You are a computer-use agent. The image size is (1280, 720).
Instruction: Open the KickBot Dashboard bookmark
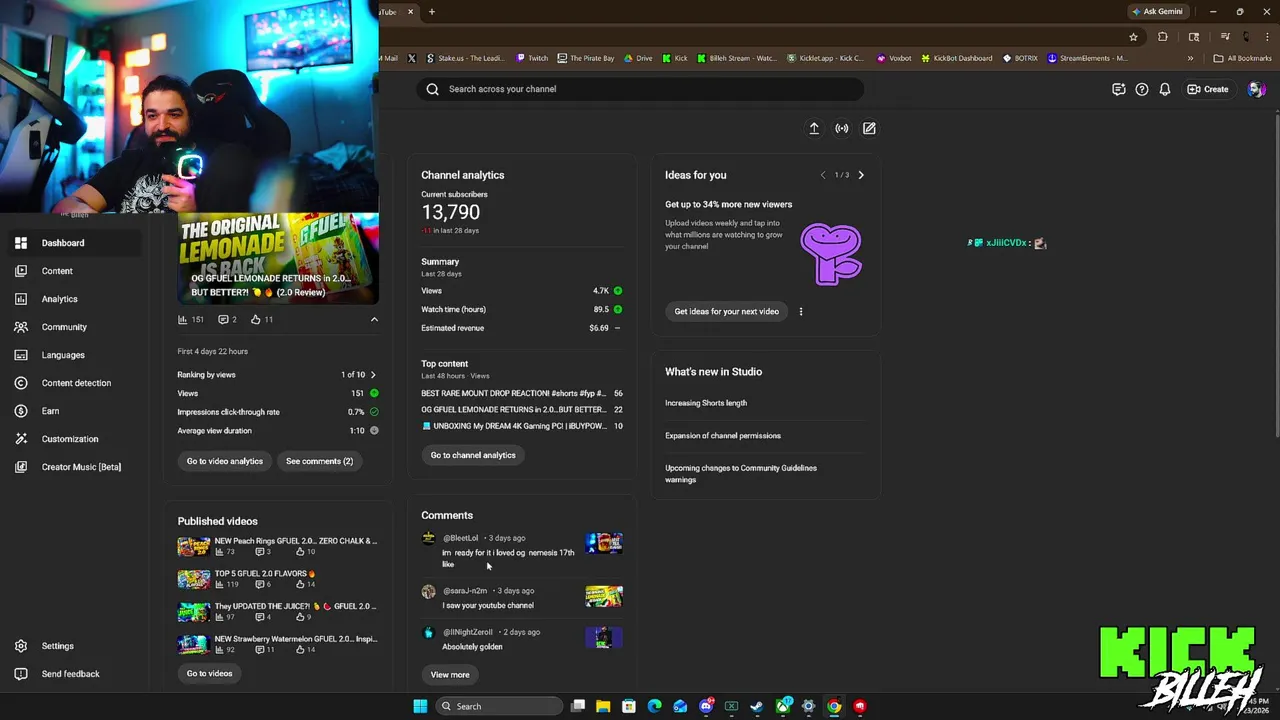(956, 58)
